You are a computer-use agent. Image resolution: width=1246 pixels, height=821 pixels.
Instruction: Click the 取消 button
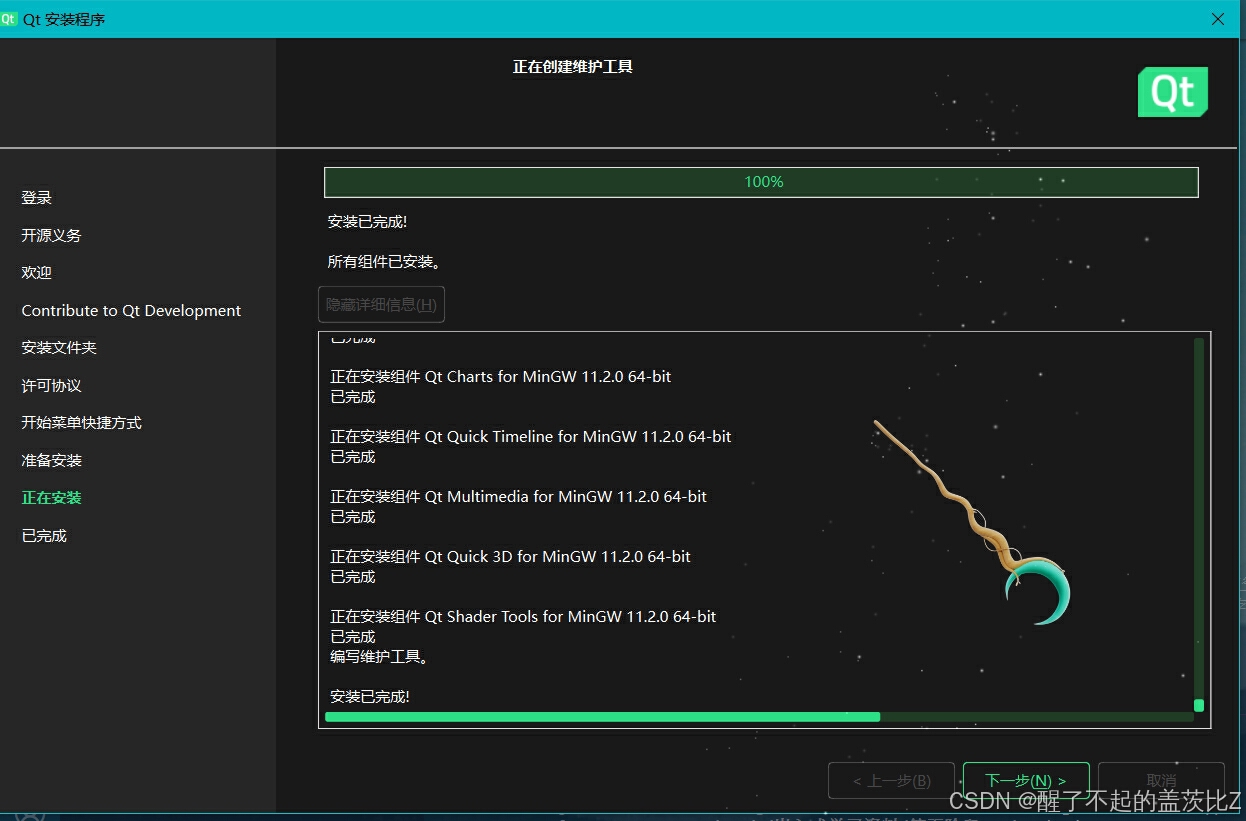1161,780
